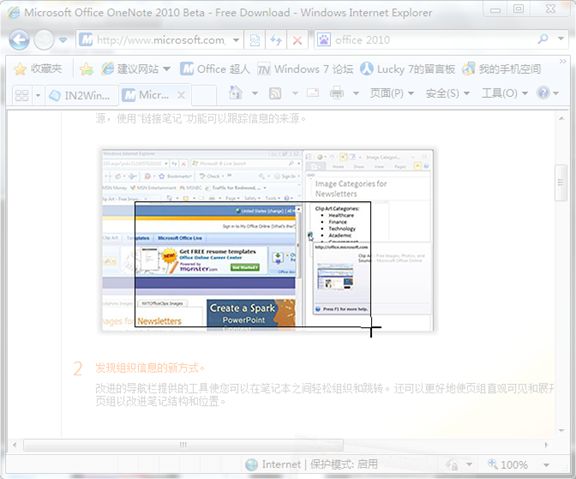Screen dimensions: 576x479
Task: Open the tab list dropdown arrow
Action: [x=38, y=96]
